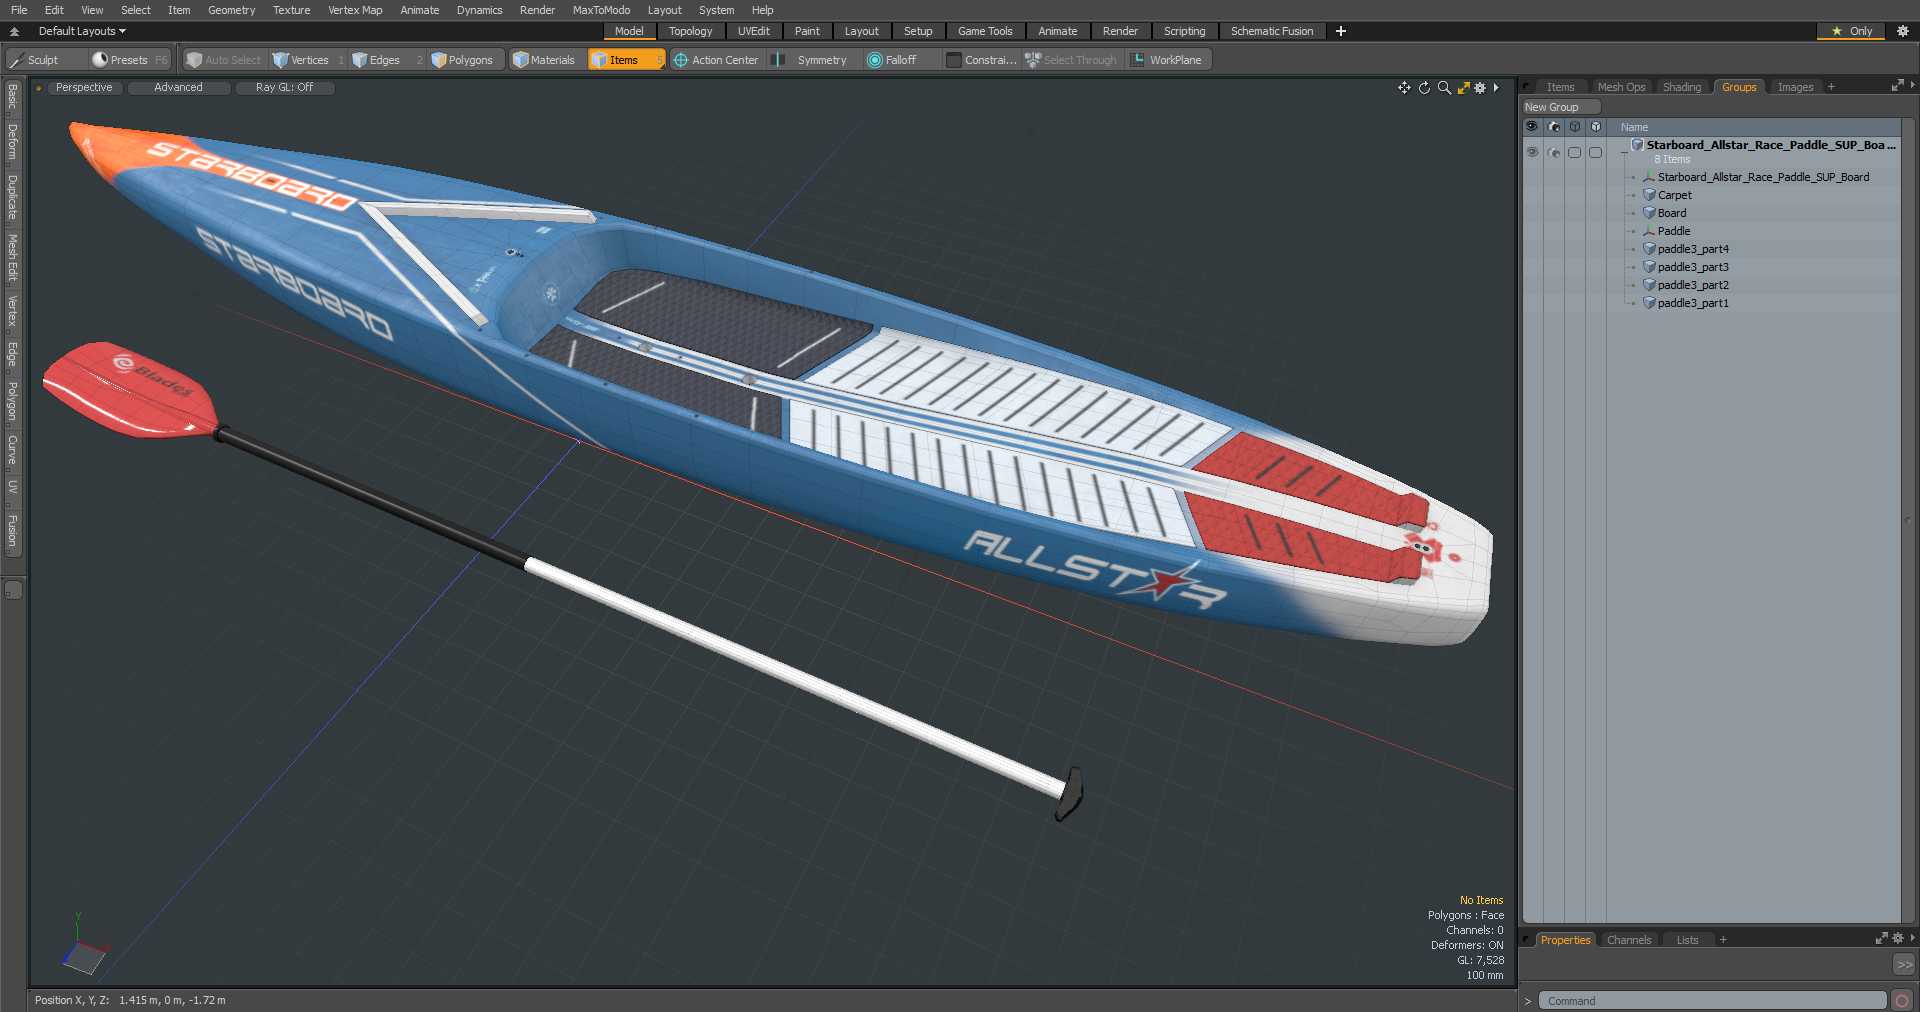This screenshot has width=1920, height=1012.
Task: Open the Geometry menu
Action: (231, 10)
